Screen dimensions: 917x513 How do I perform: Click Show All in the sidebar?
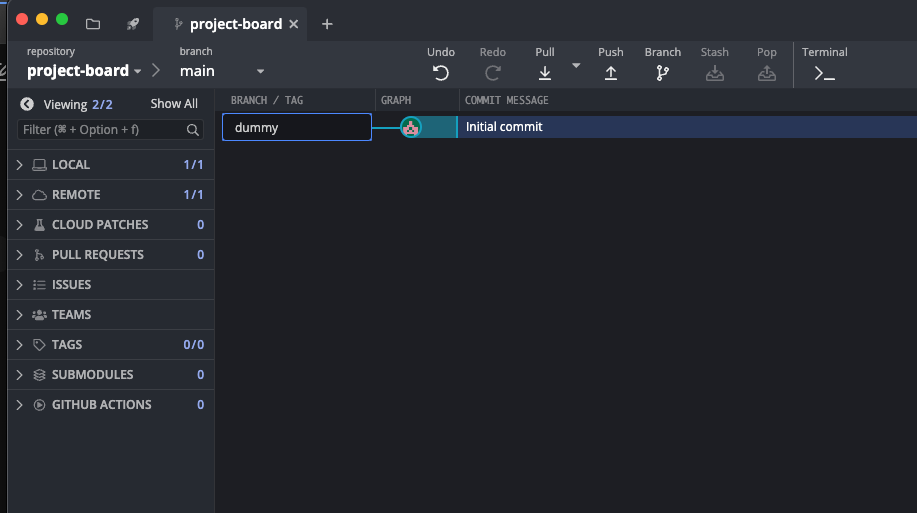point(174,104)
